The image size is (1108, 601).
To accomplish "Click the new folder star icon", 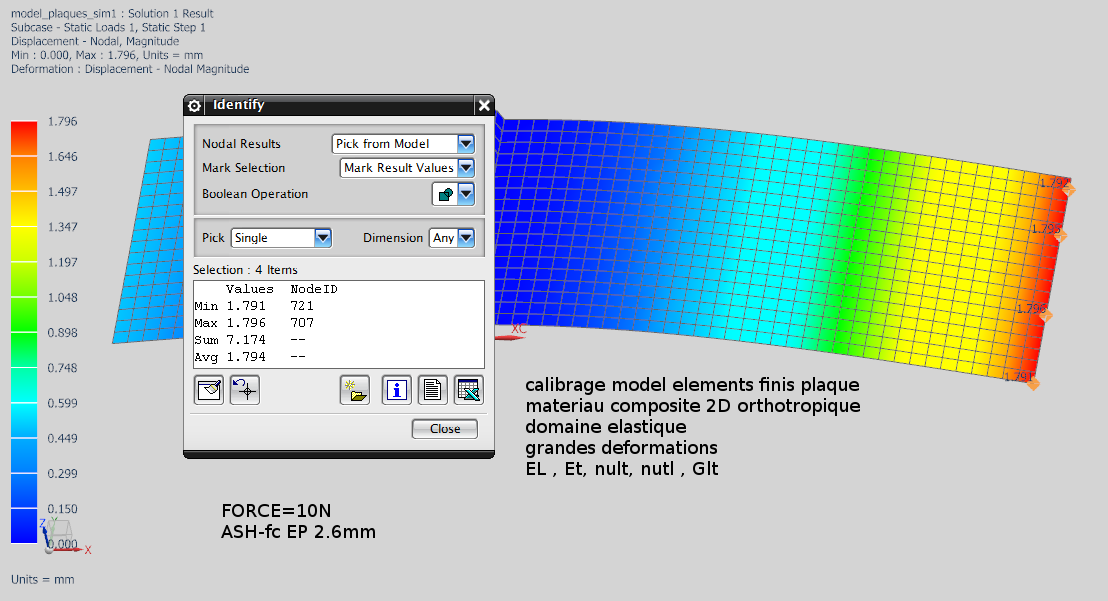I will click(355, 390).
